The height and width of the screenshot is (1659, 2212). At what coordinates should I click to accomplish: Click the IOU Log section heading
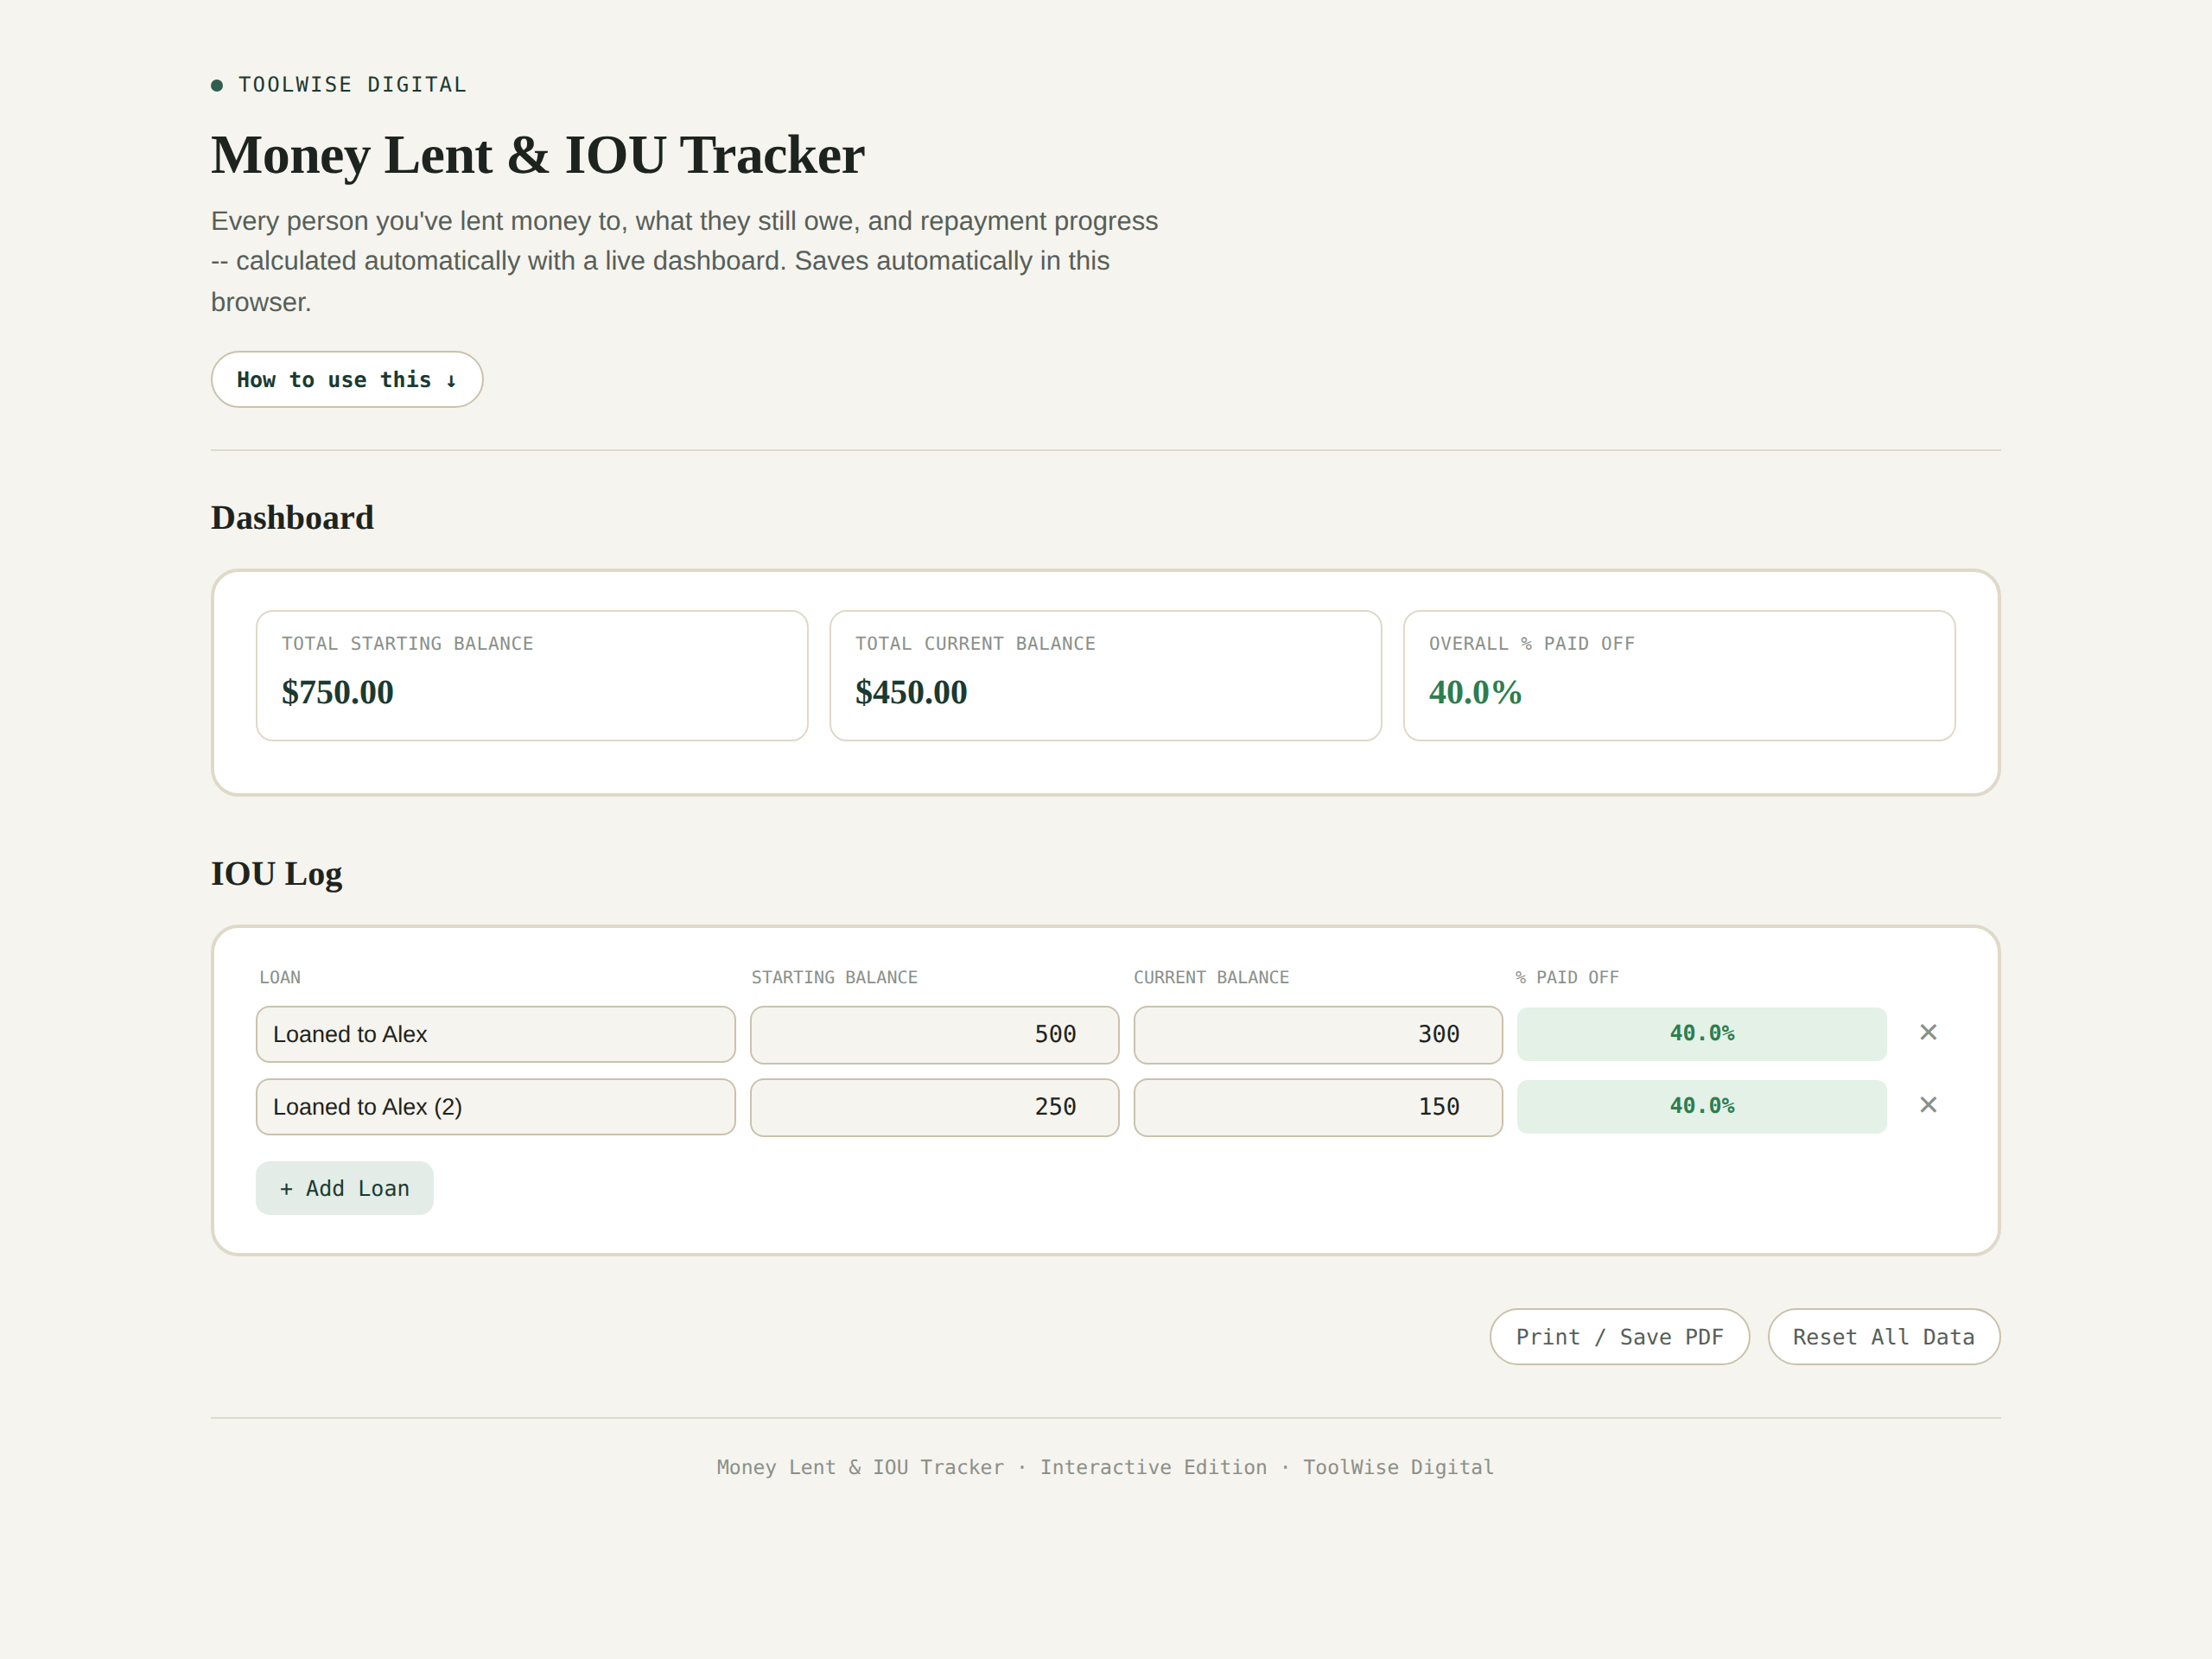pos(276,874)
